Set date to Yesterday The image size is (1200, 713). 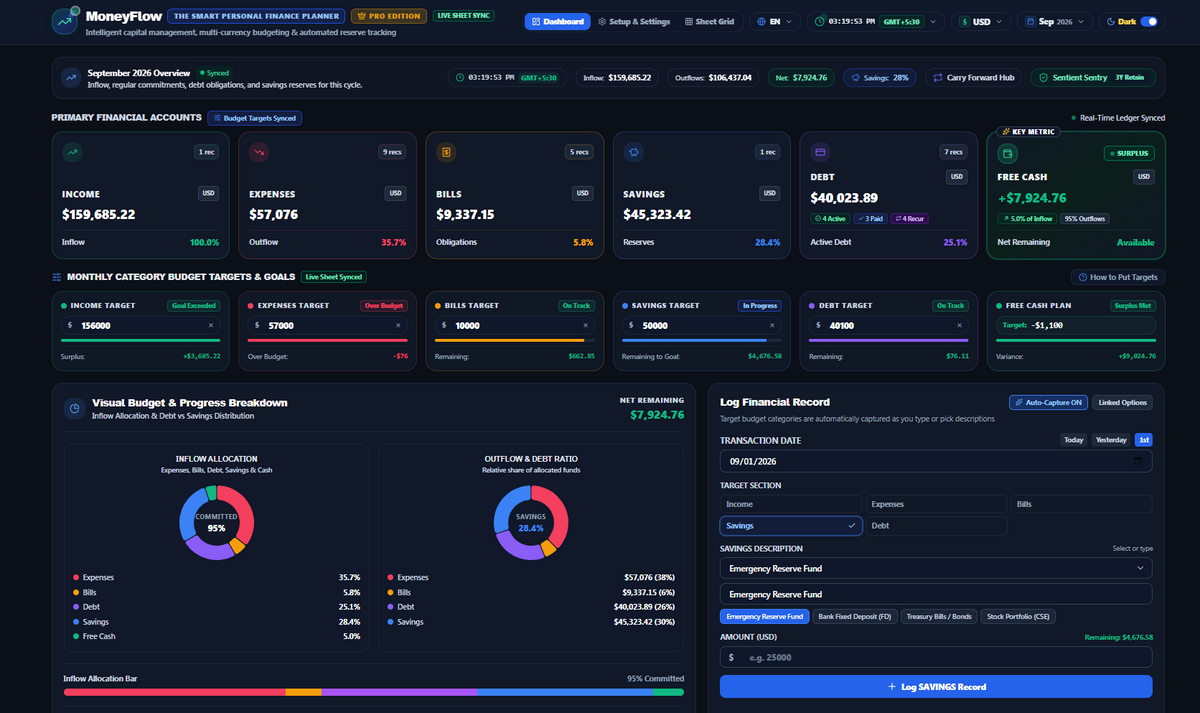click(1111, 440)
